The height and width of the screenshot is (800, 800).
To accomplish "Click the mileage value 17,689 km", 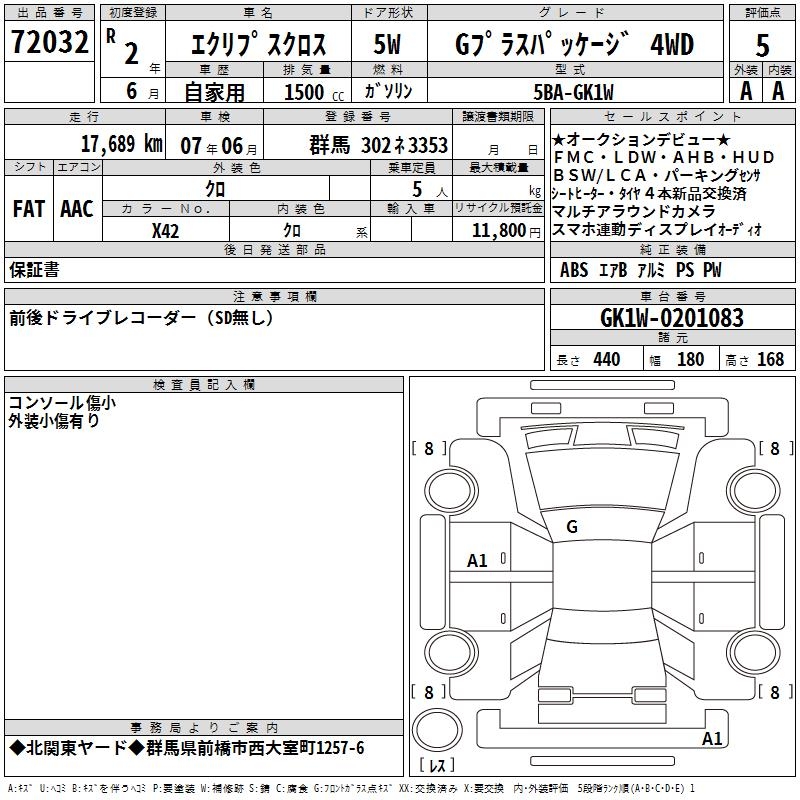I will coord(108,142).
